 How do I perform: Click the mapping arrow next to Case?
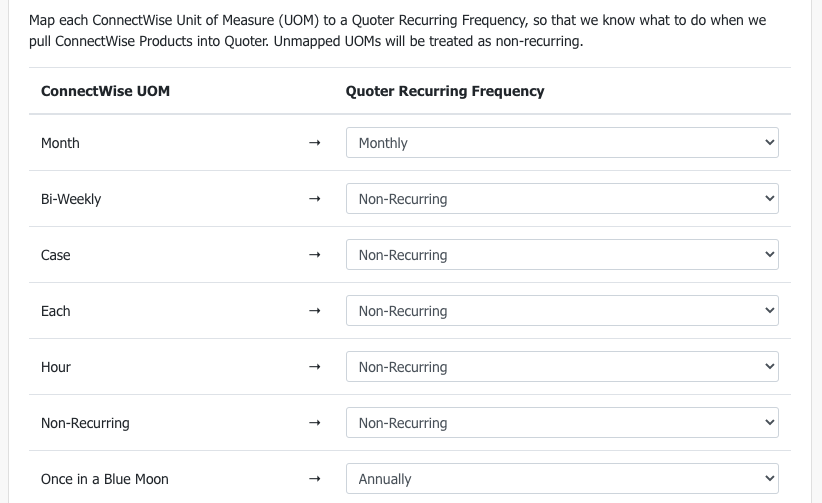[315, 255]
